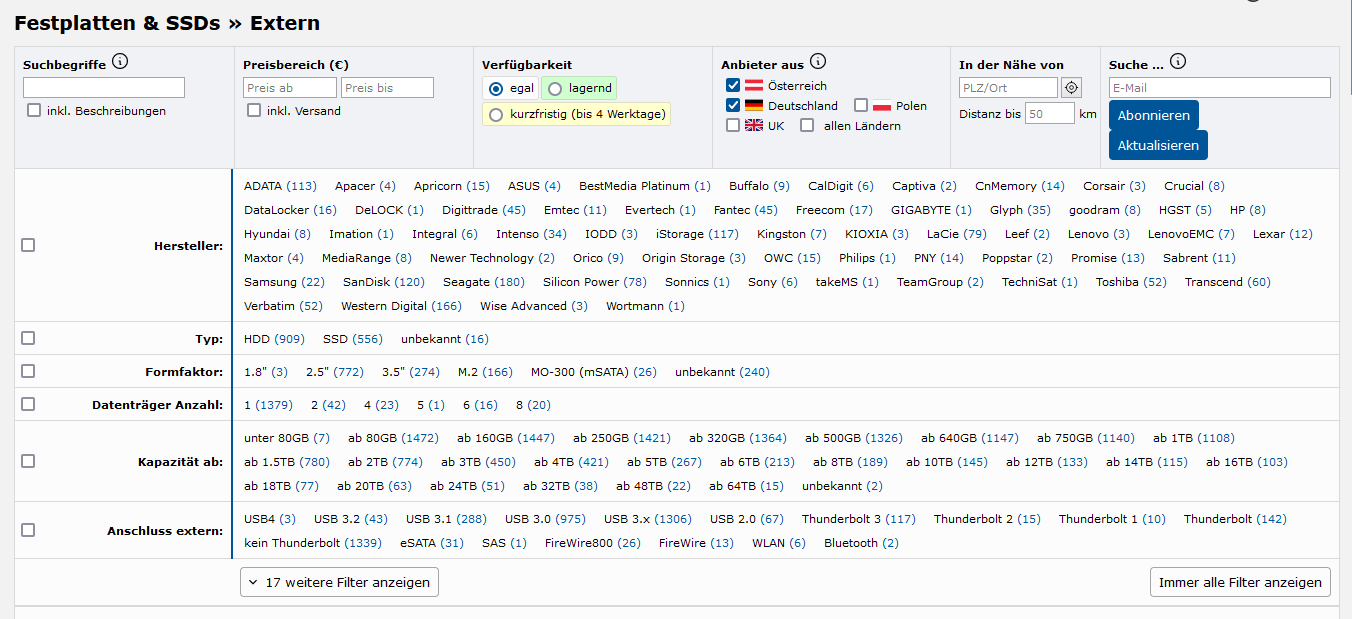1352x619 pixels.
Task: Expand 17 weitere Filter anzeigen
Action: point(339,582)
